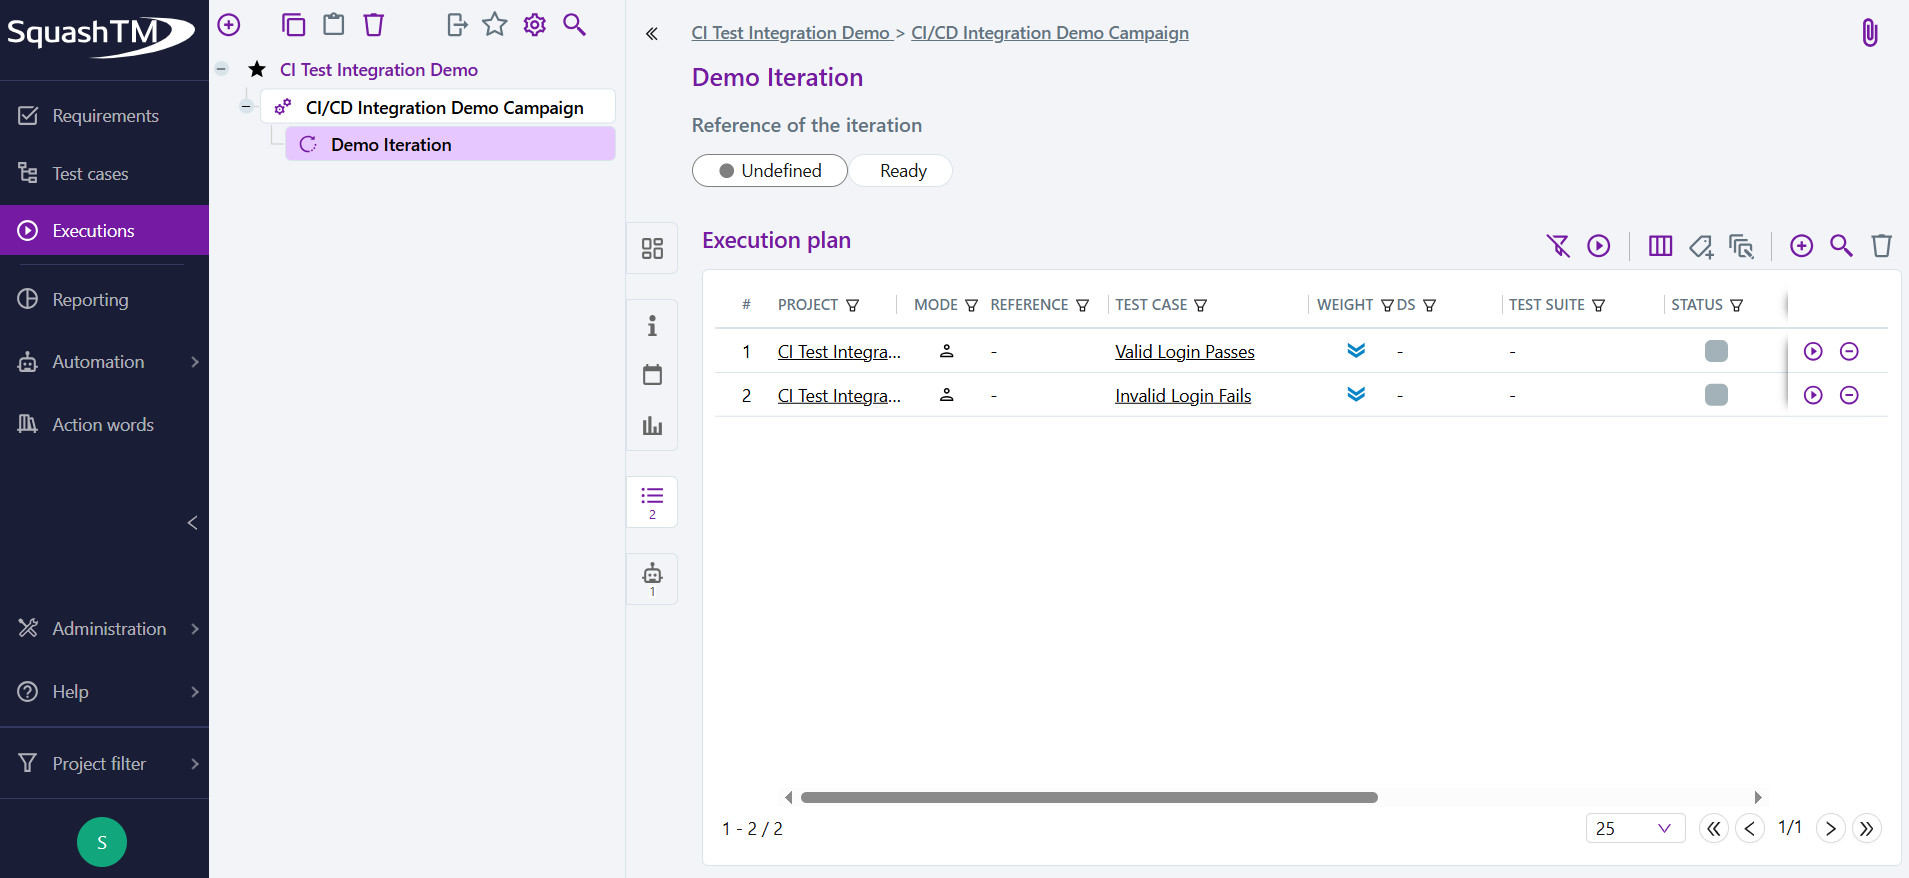Select the Undefined status option
Screen dimensions: 1909x878
pyautogui.click(x=770, y=171)
